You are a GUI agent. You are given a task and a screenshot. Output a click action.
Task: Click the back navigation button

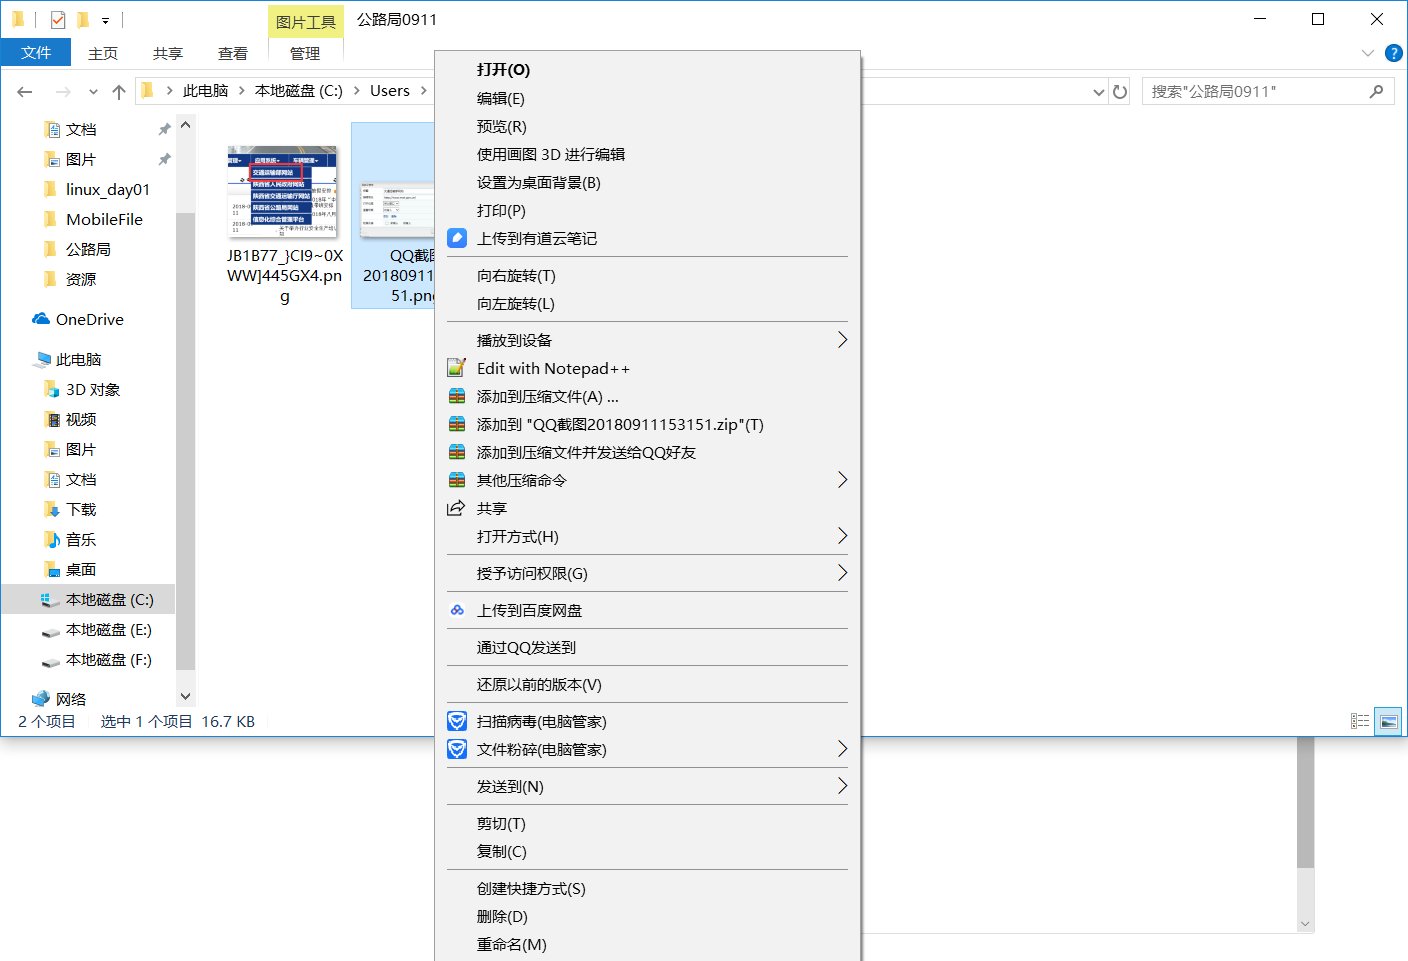pyautogui.click(x=24, y=91)
